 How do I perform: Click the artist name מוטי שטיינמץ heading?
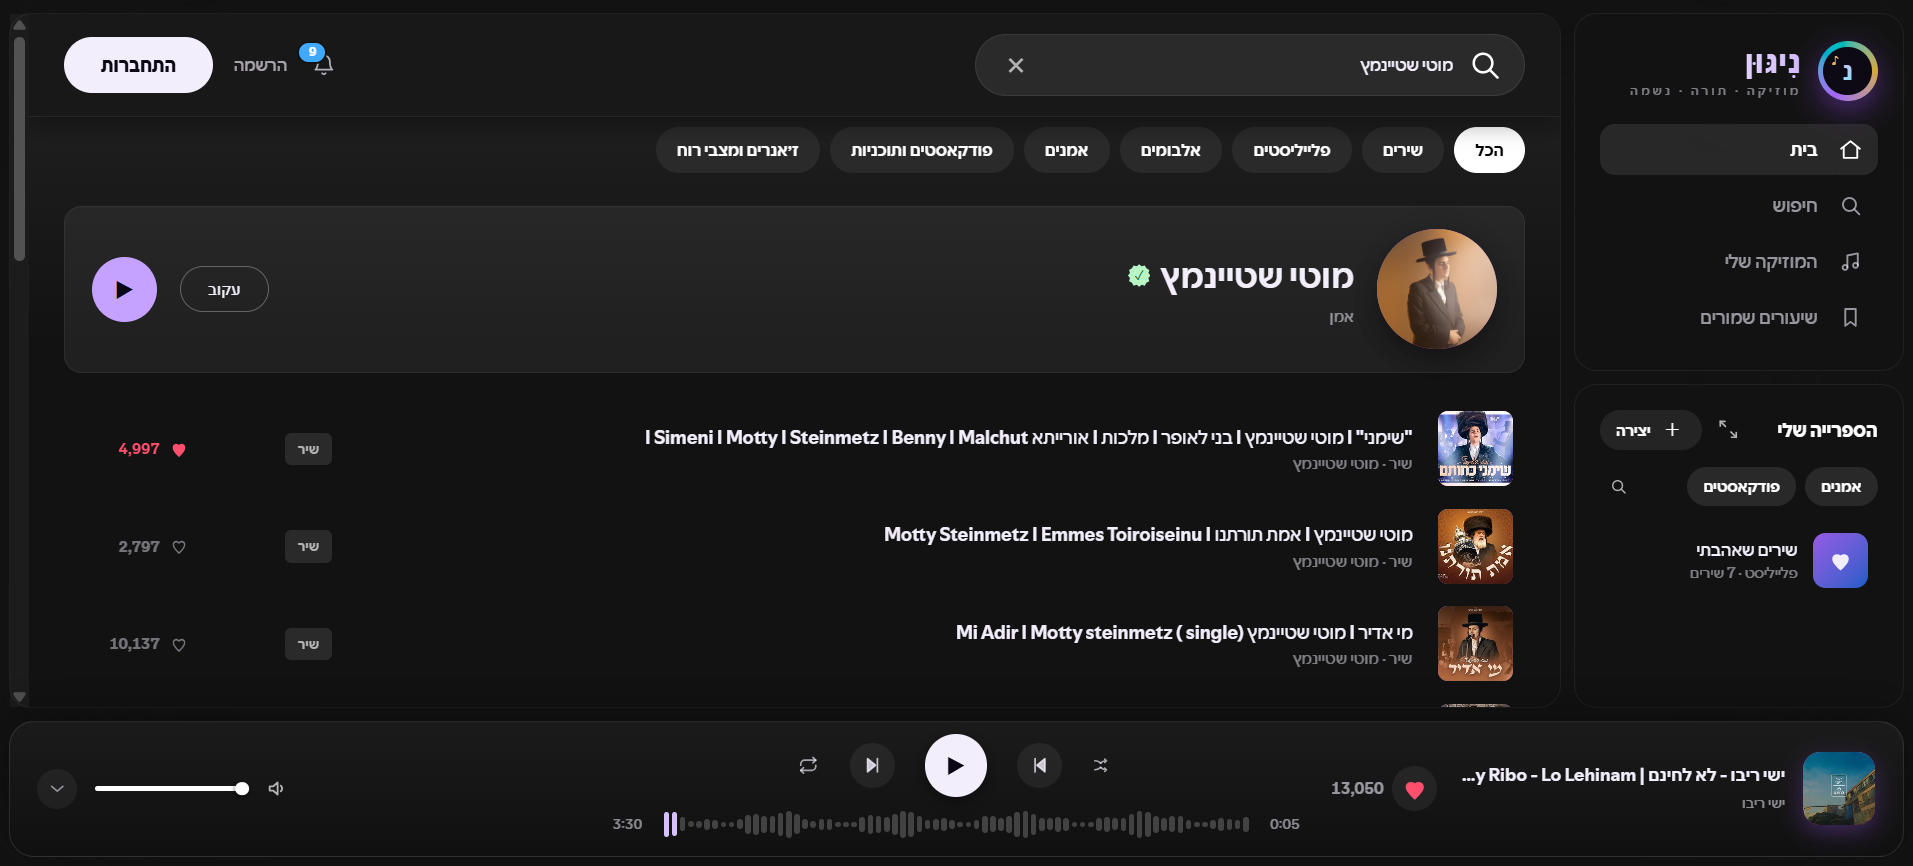click(1257, 275)
